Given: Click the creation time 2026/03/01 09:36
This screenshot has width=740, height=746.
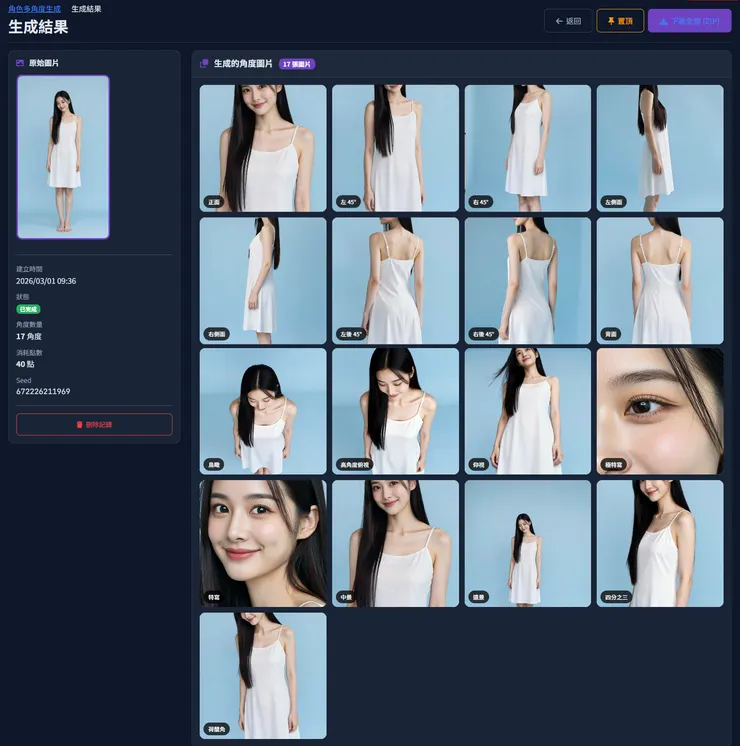Looking at the screenshot, I should [46, 281].
